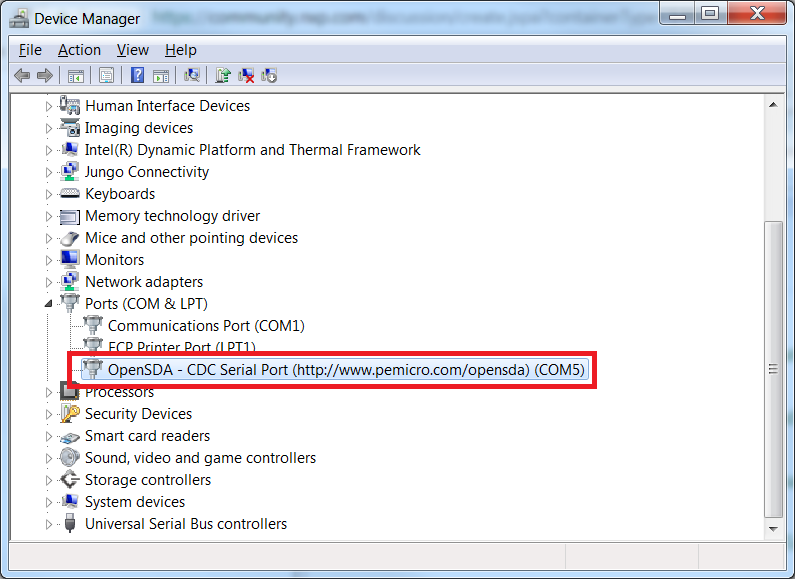Click the Disable device toolbar icon
The image size is (795, 579).
pos(269,76)
